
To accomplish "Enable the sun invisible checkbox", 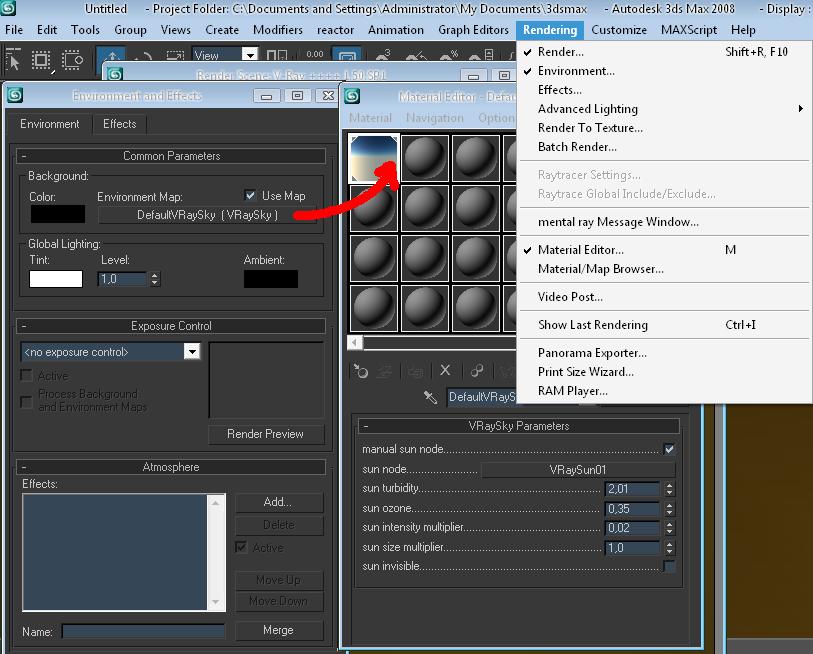I will (669, 566).
